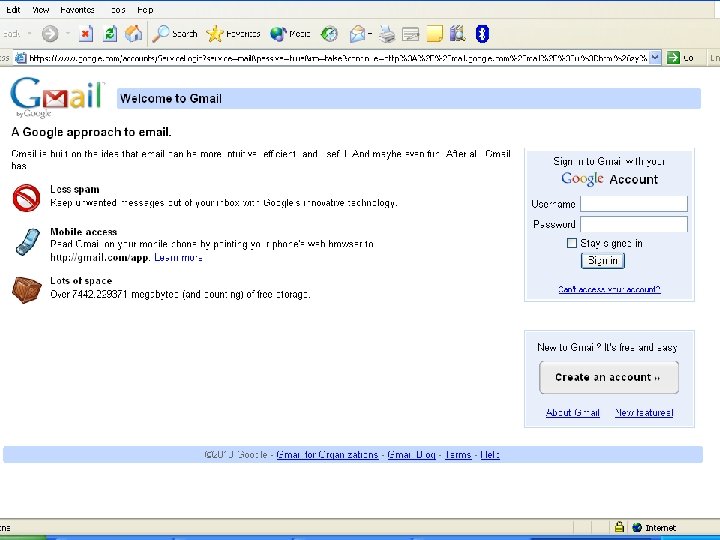Click the Internet zone globe in status bar
The image size is (720, 540).
(636, 528)
